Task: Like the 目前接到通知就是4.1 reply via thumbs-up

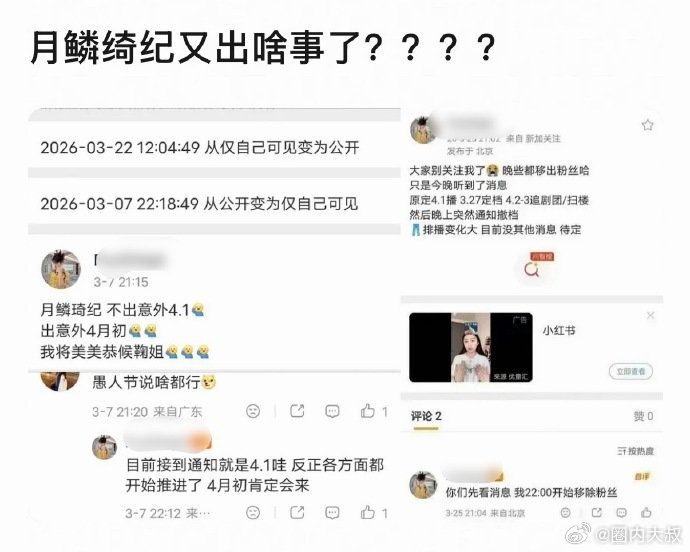Action: coord(368,512)
